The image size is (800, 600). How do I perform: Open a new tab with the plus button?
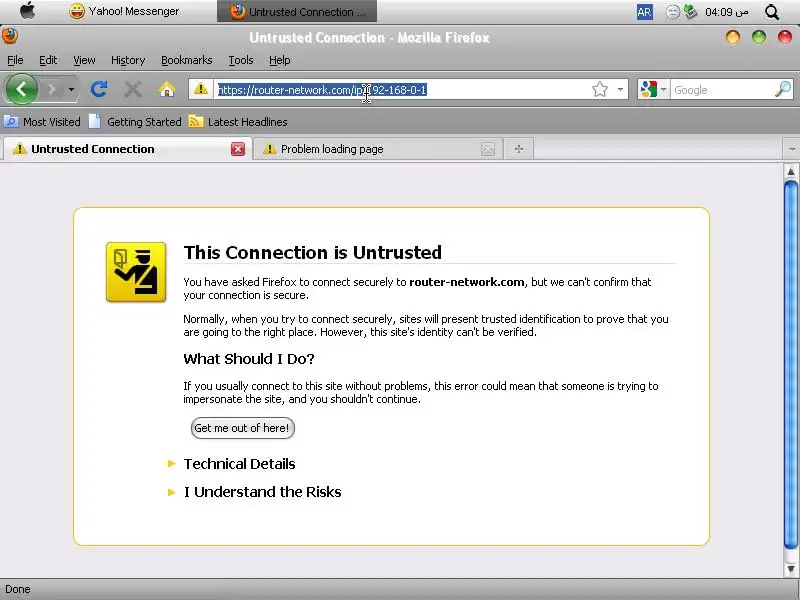coord(519,149)
